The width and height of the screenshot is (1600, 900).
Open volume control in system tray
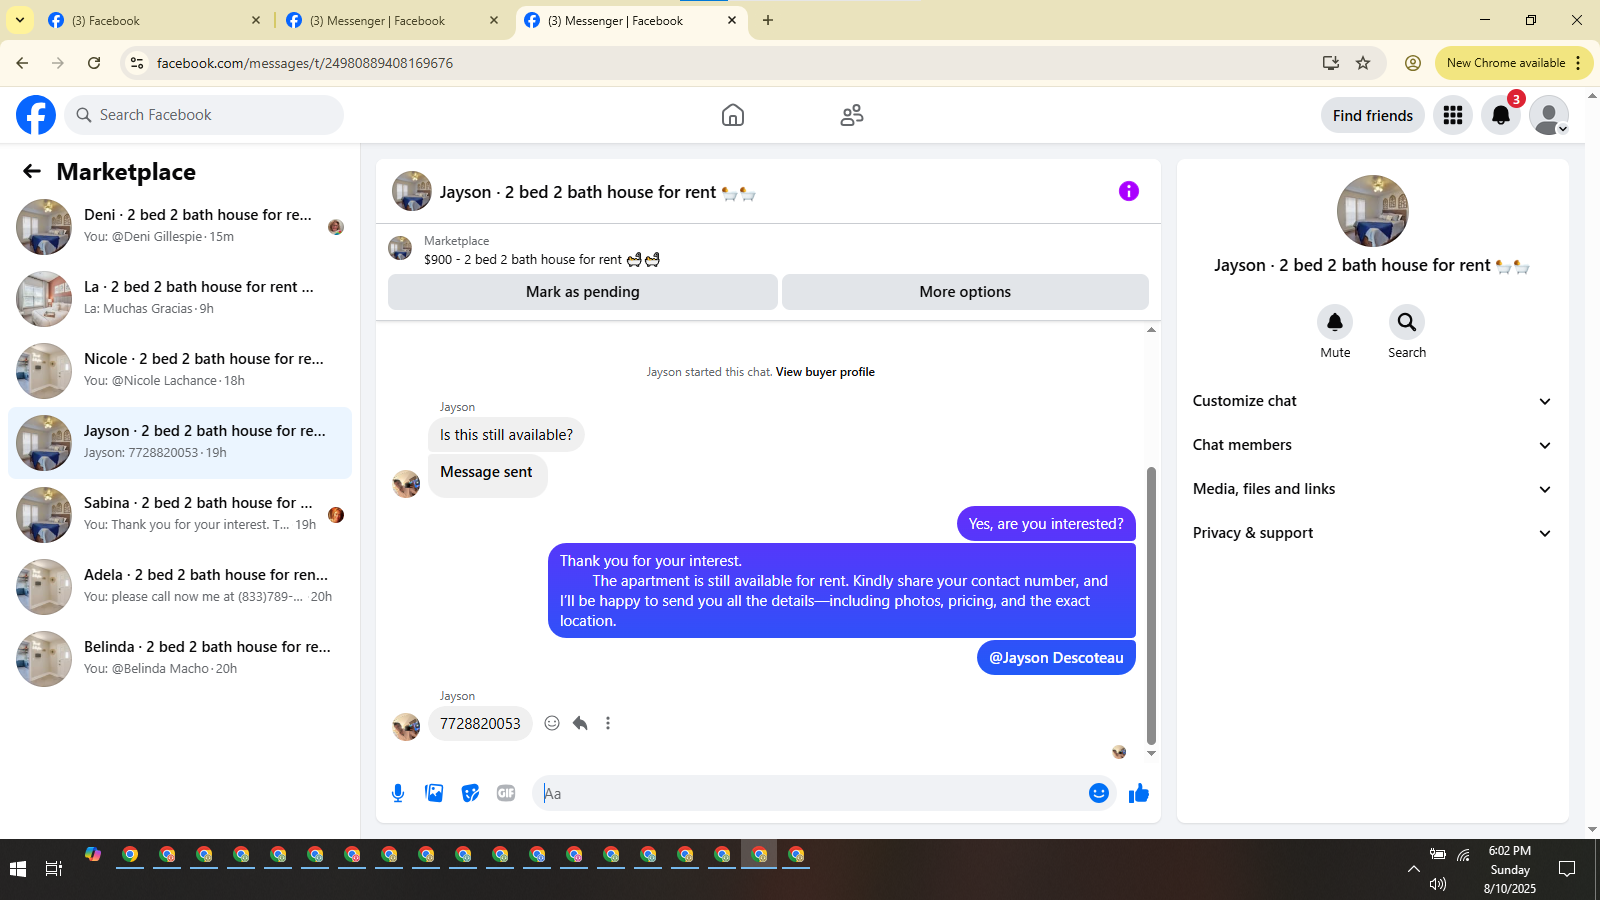1438,884
